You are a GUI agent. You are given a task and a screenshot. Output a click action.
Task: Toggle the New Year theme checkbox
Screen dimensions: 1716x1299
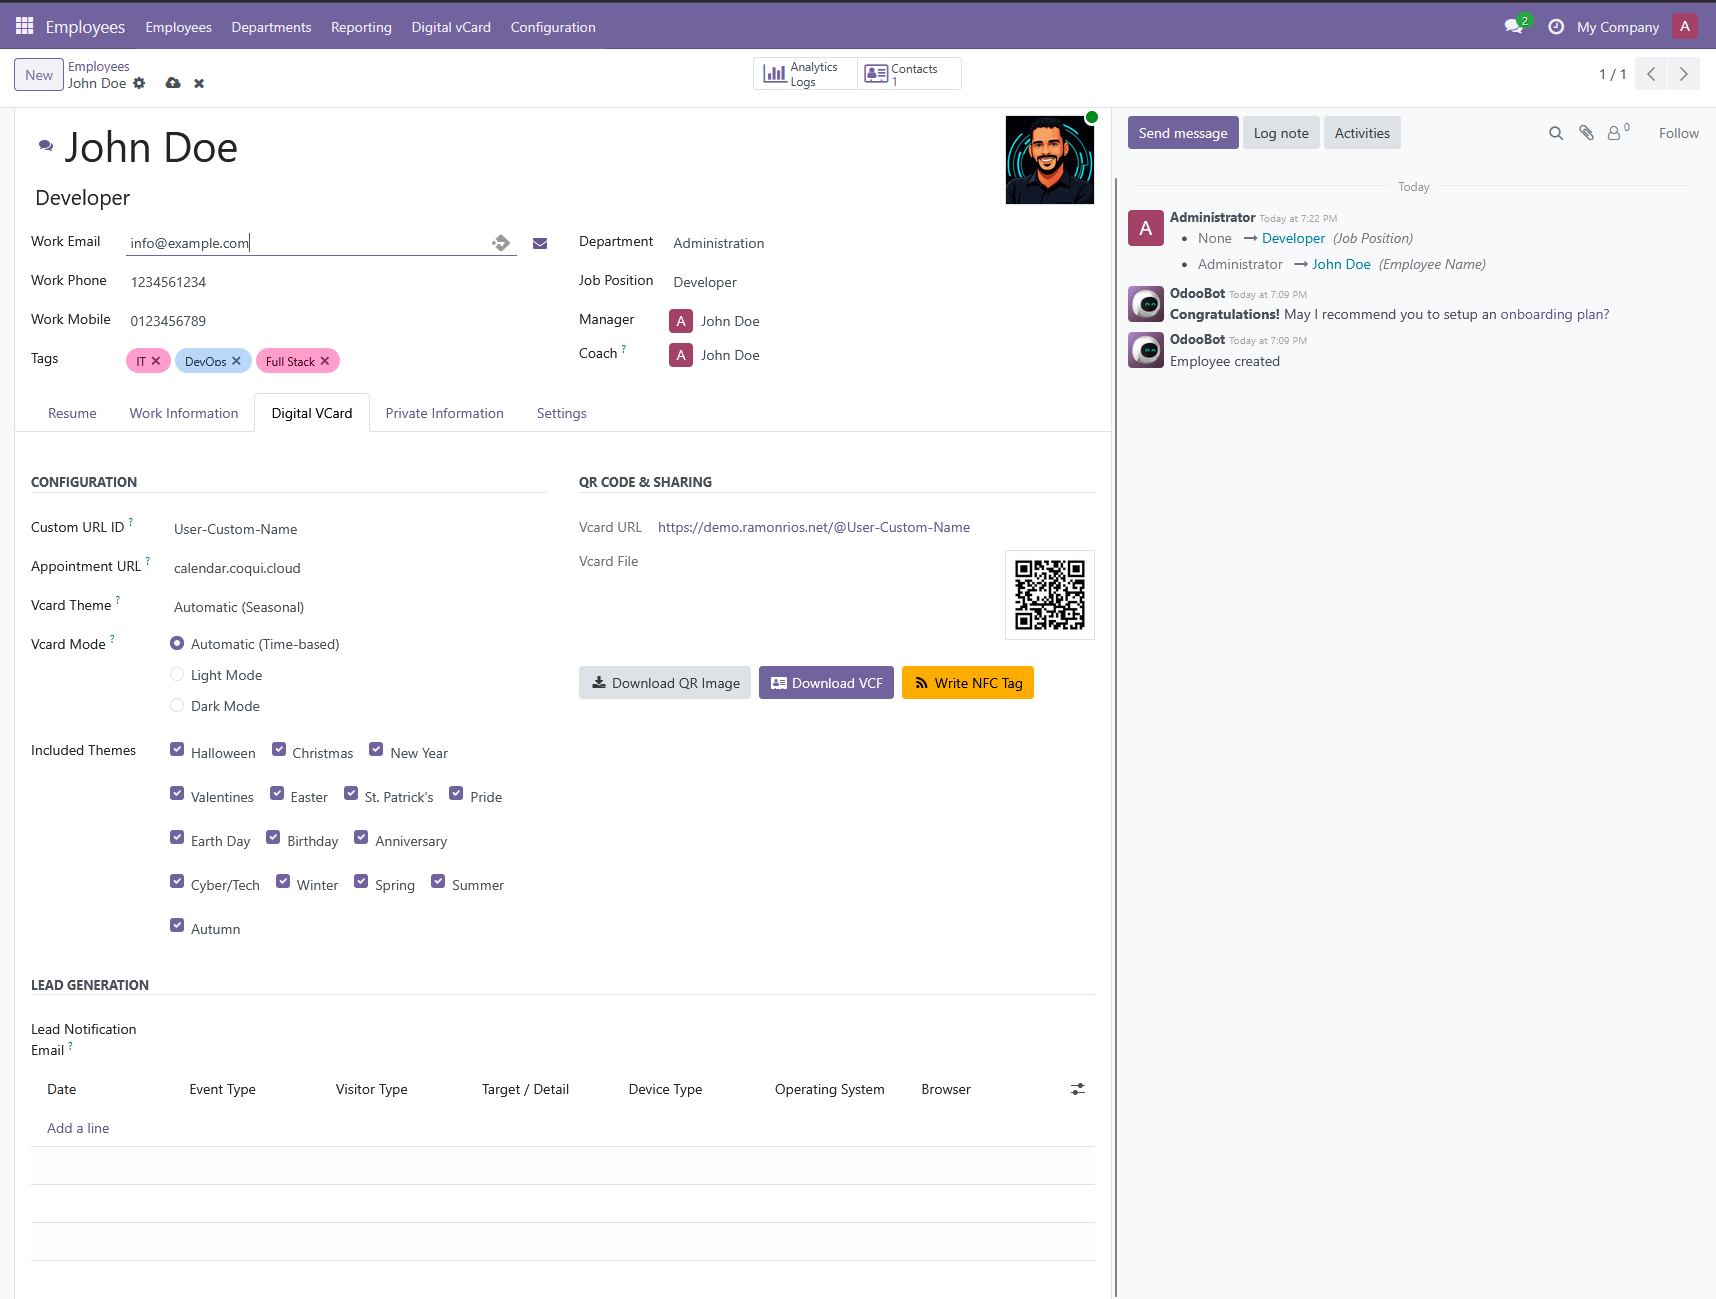pyautogui.click(x=376, y=749)
